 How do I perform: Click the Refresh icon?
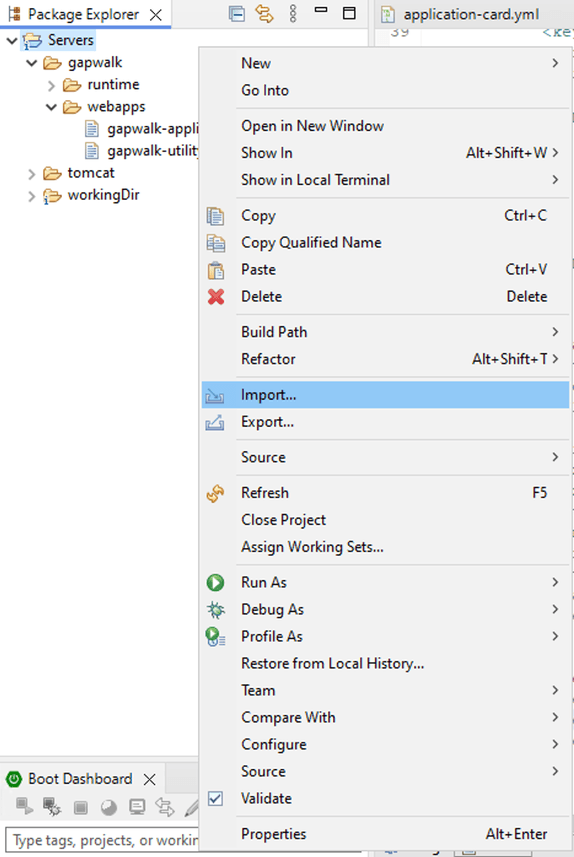(215, 494)
